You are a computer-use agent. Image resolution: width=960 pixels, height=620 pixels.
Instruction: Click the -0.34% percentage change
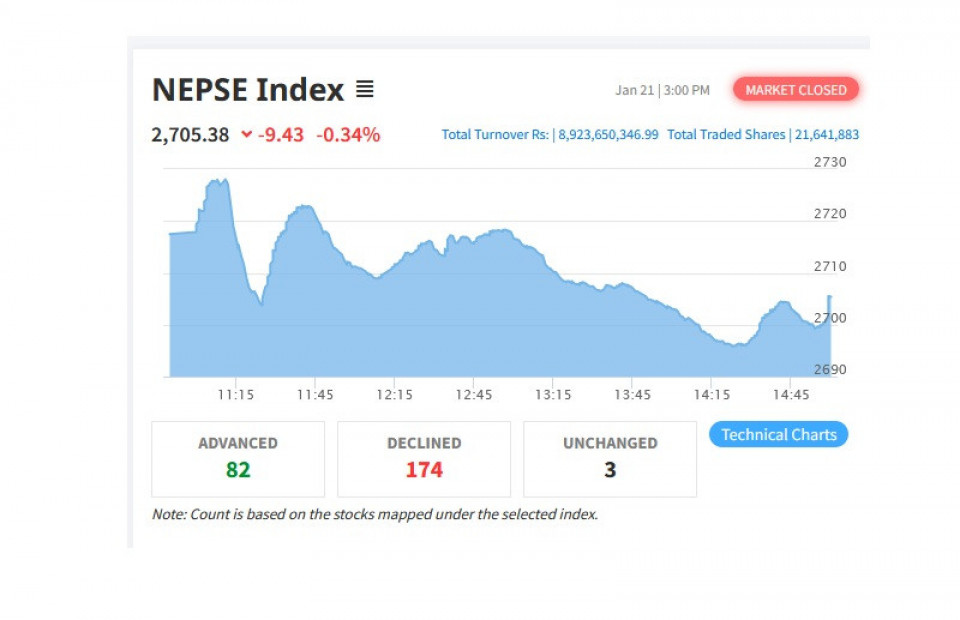(x=348, y=135)
